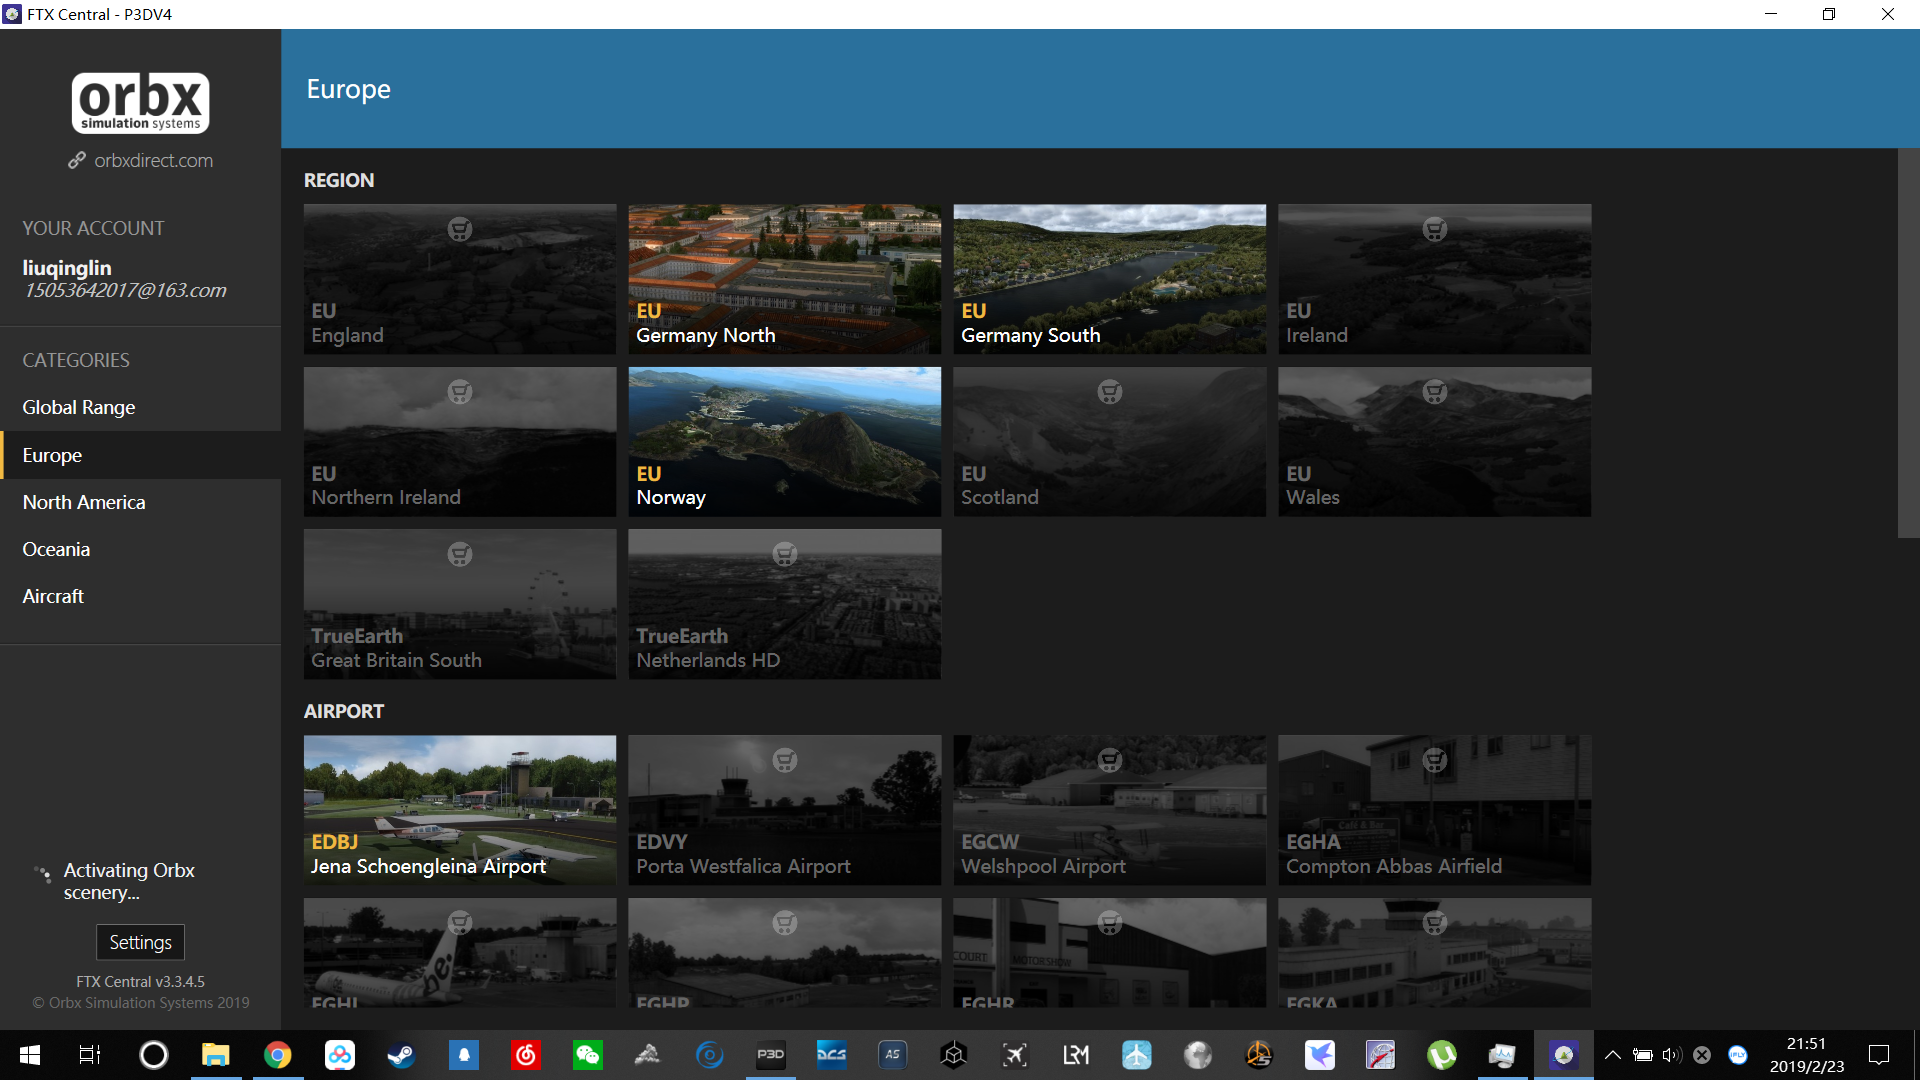Image resolution: width=1920 pixels, height=1080 pixels.
Task: Click cart icon on EDVY Porta Westfalica tile
Action: [785, 761]
